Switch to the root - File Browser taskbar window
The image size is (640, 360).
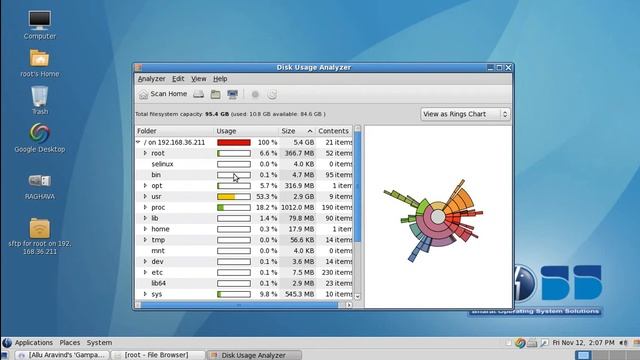[x=158, y=355]
